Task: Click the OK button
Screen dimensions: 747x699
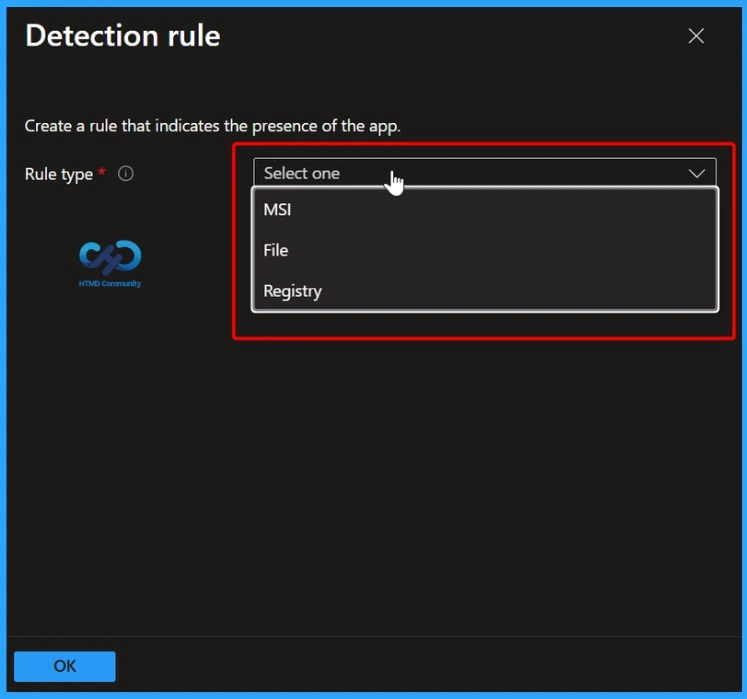Action: tap(65, 666)
